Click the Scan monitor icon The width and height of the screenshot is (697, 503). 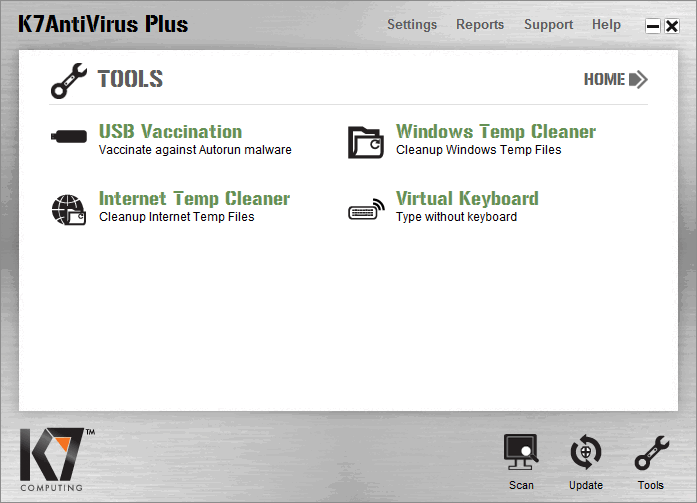click(x=521, y=452)
